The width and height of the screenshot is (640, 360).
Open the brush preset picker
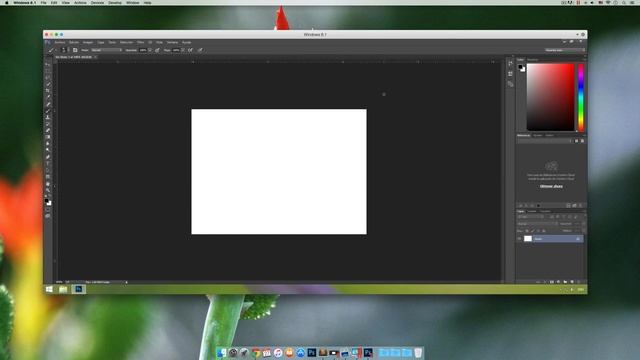(x=64, y=50)
